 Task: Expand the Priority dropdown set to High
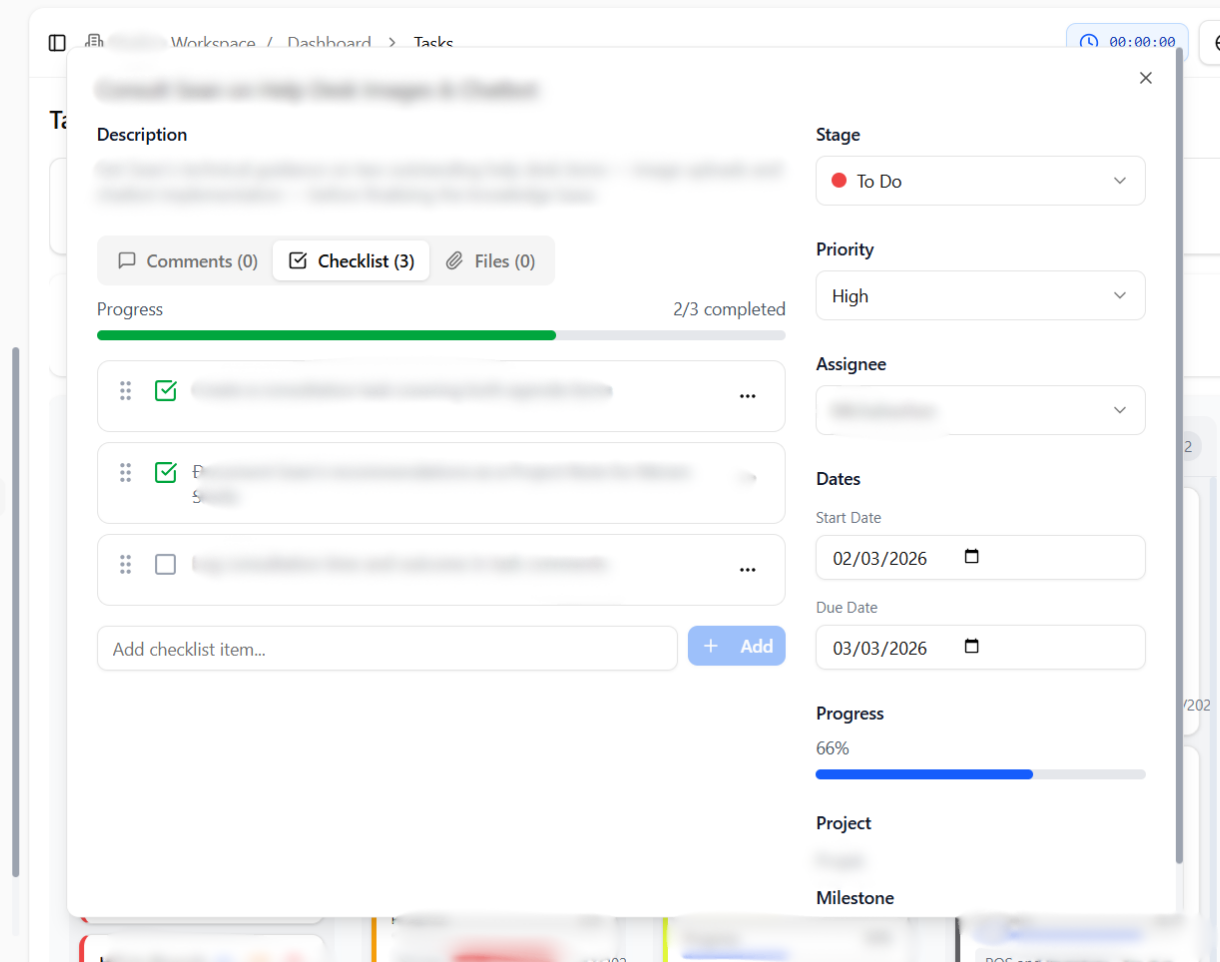(980, 296)
